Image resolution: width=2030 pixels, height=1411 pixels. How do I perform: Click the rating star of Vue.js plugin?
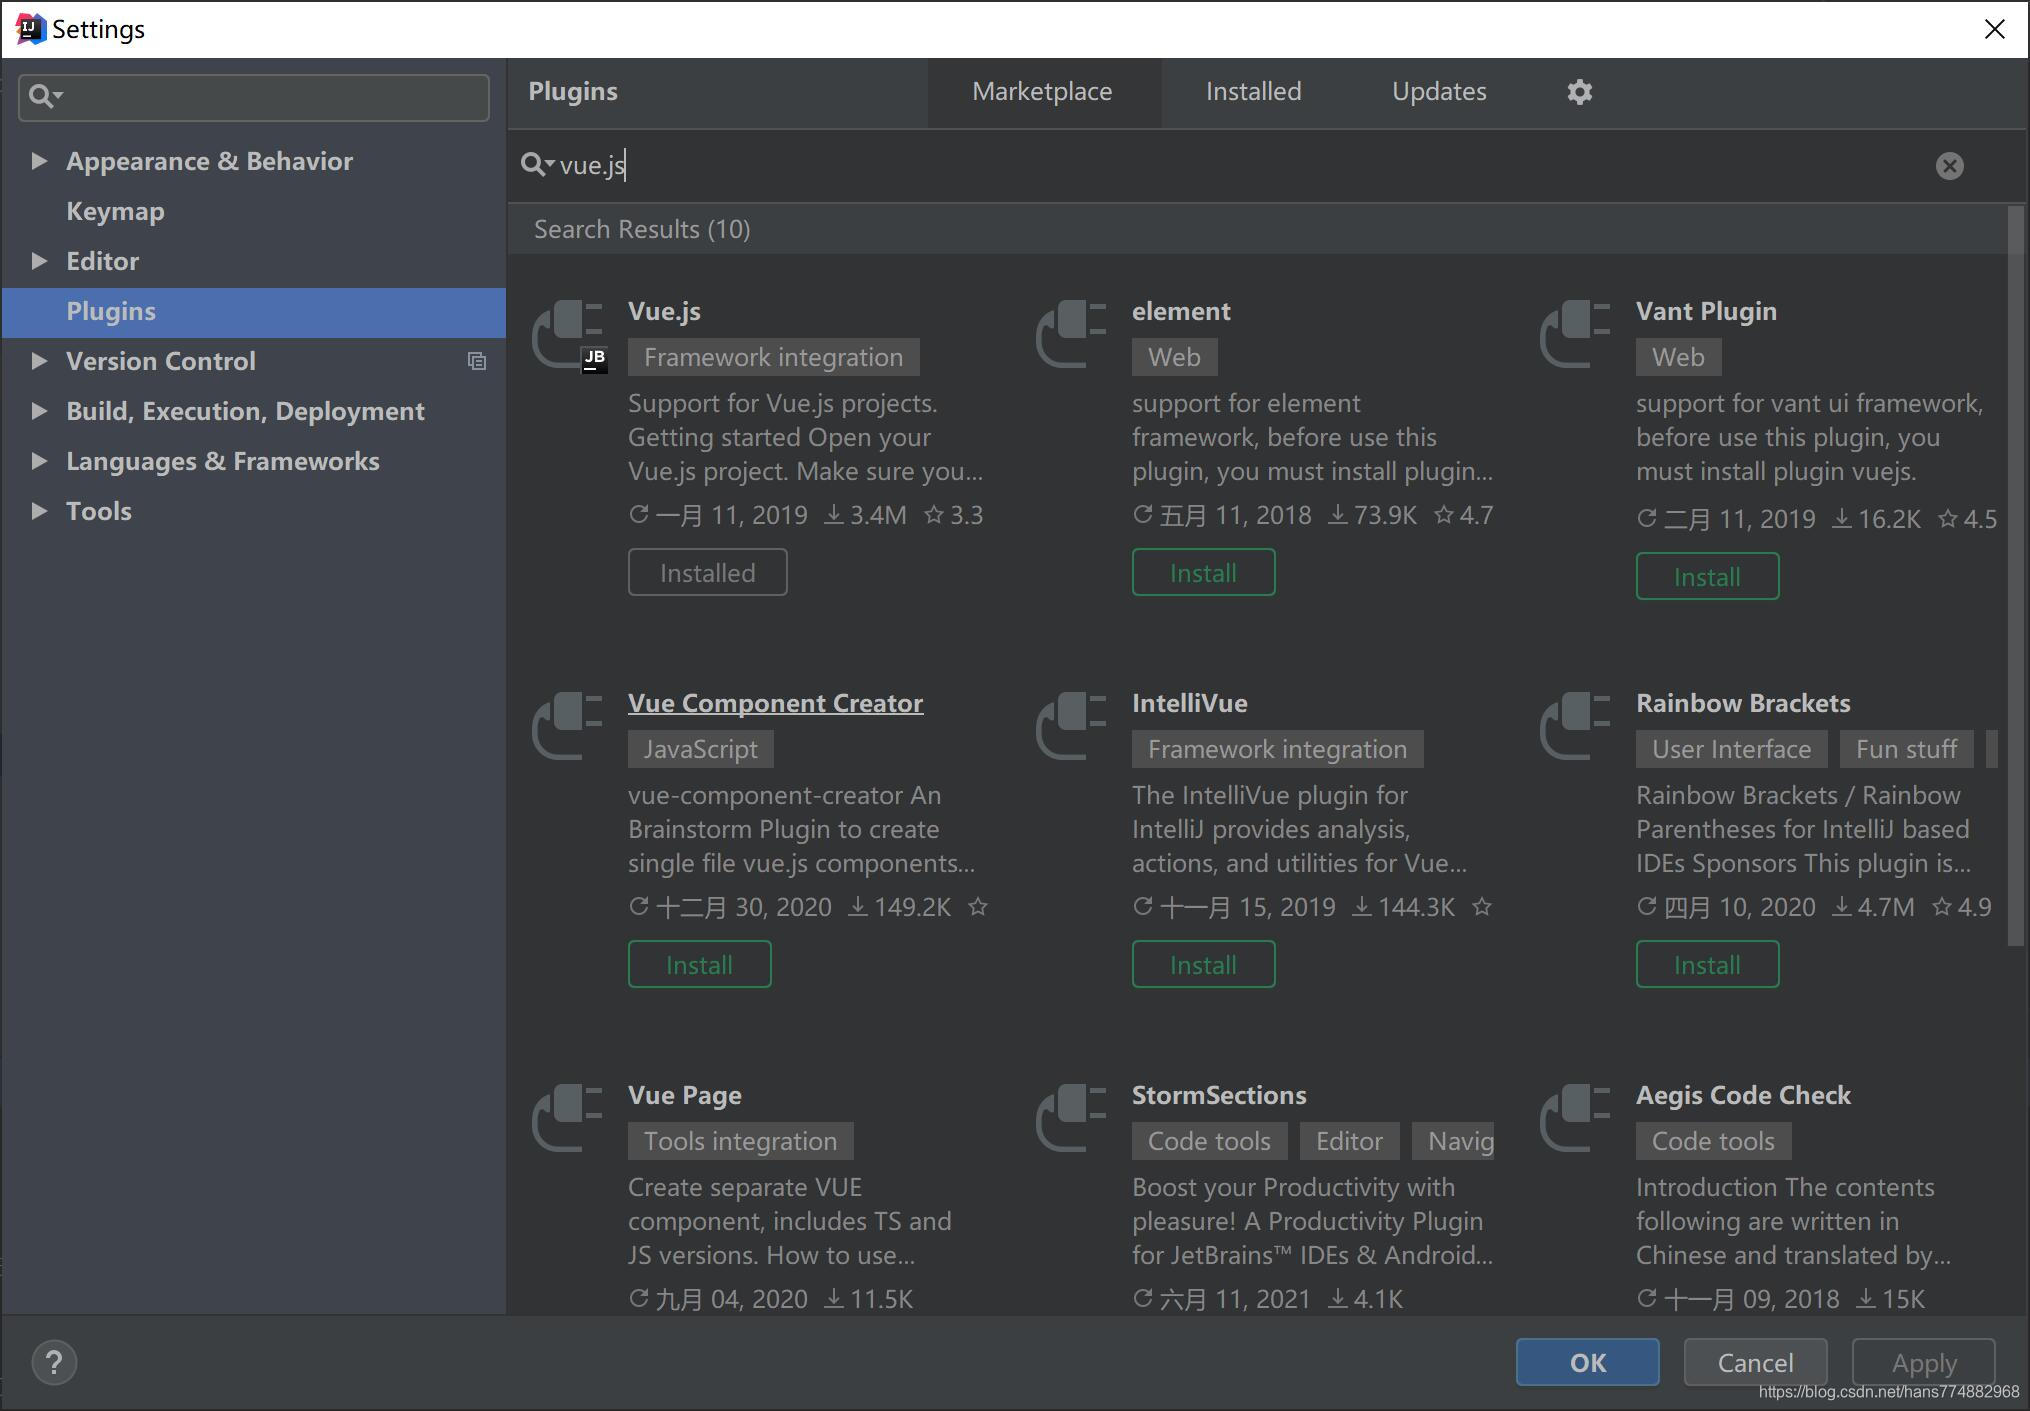933,515
